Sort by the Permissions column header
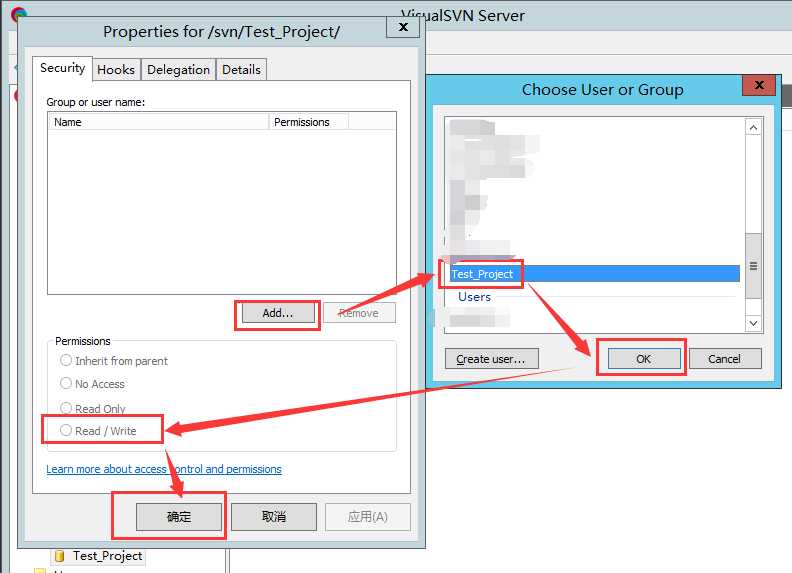792x573 pixels. pyautogui.click(x=309, y=122)
